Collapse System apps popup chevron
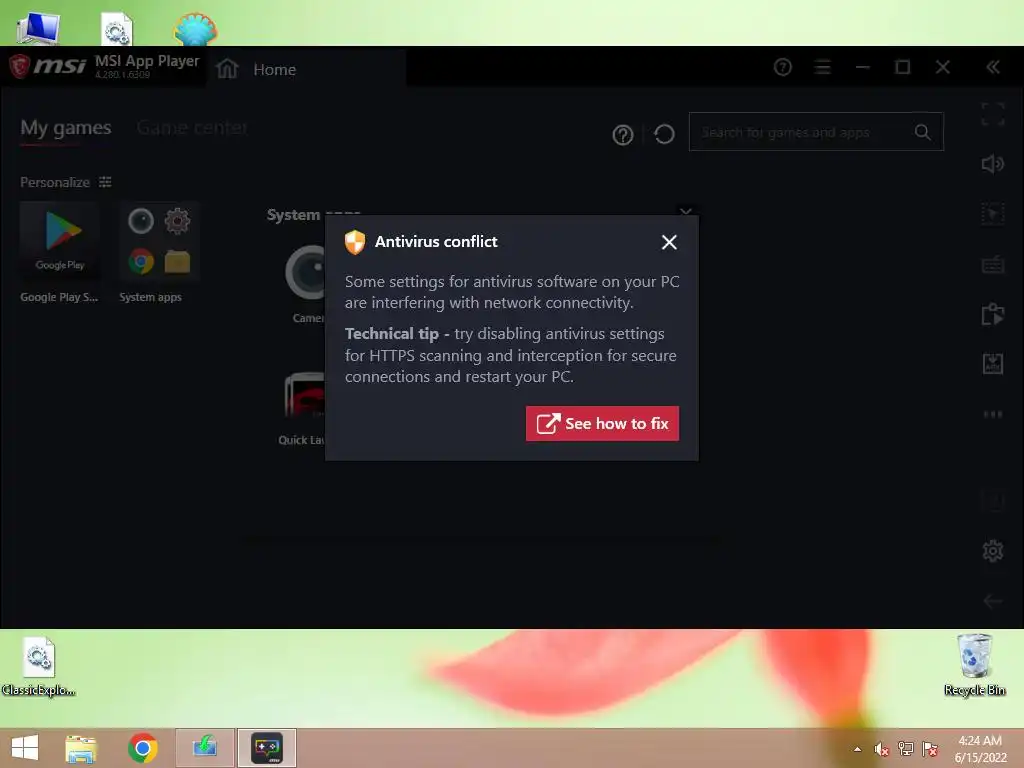 685,212
